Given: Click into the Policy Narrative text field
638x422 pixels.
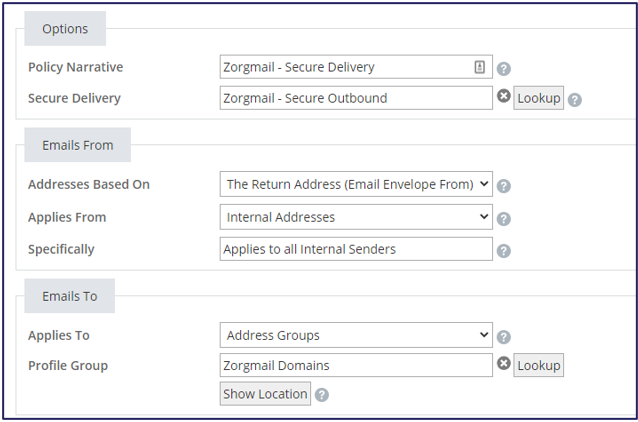Looking at the screenshot, I should pos(345,67).
